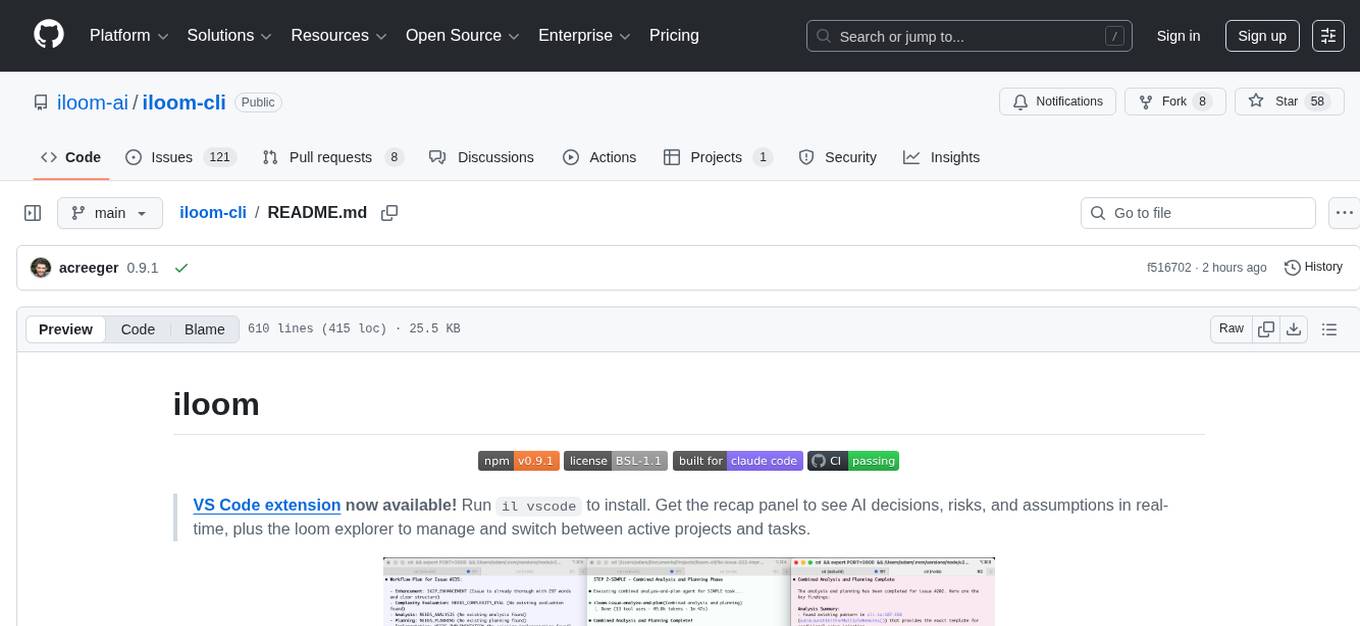The width and height of the screenshot is (1360, 626).
Task: Open the file outline symbols list
Action: click(1329, 328)
